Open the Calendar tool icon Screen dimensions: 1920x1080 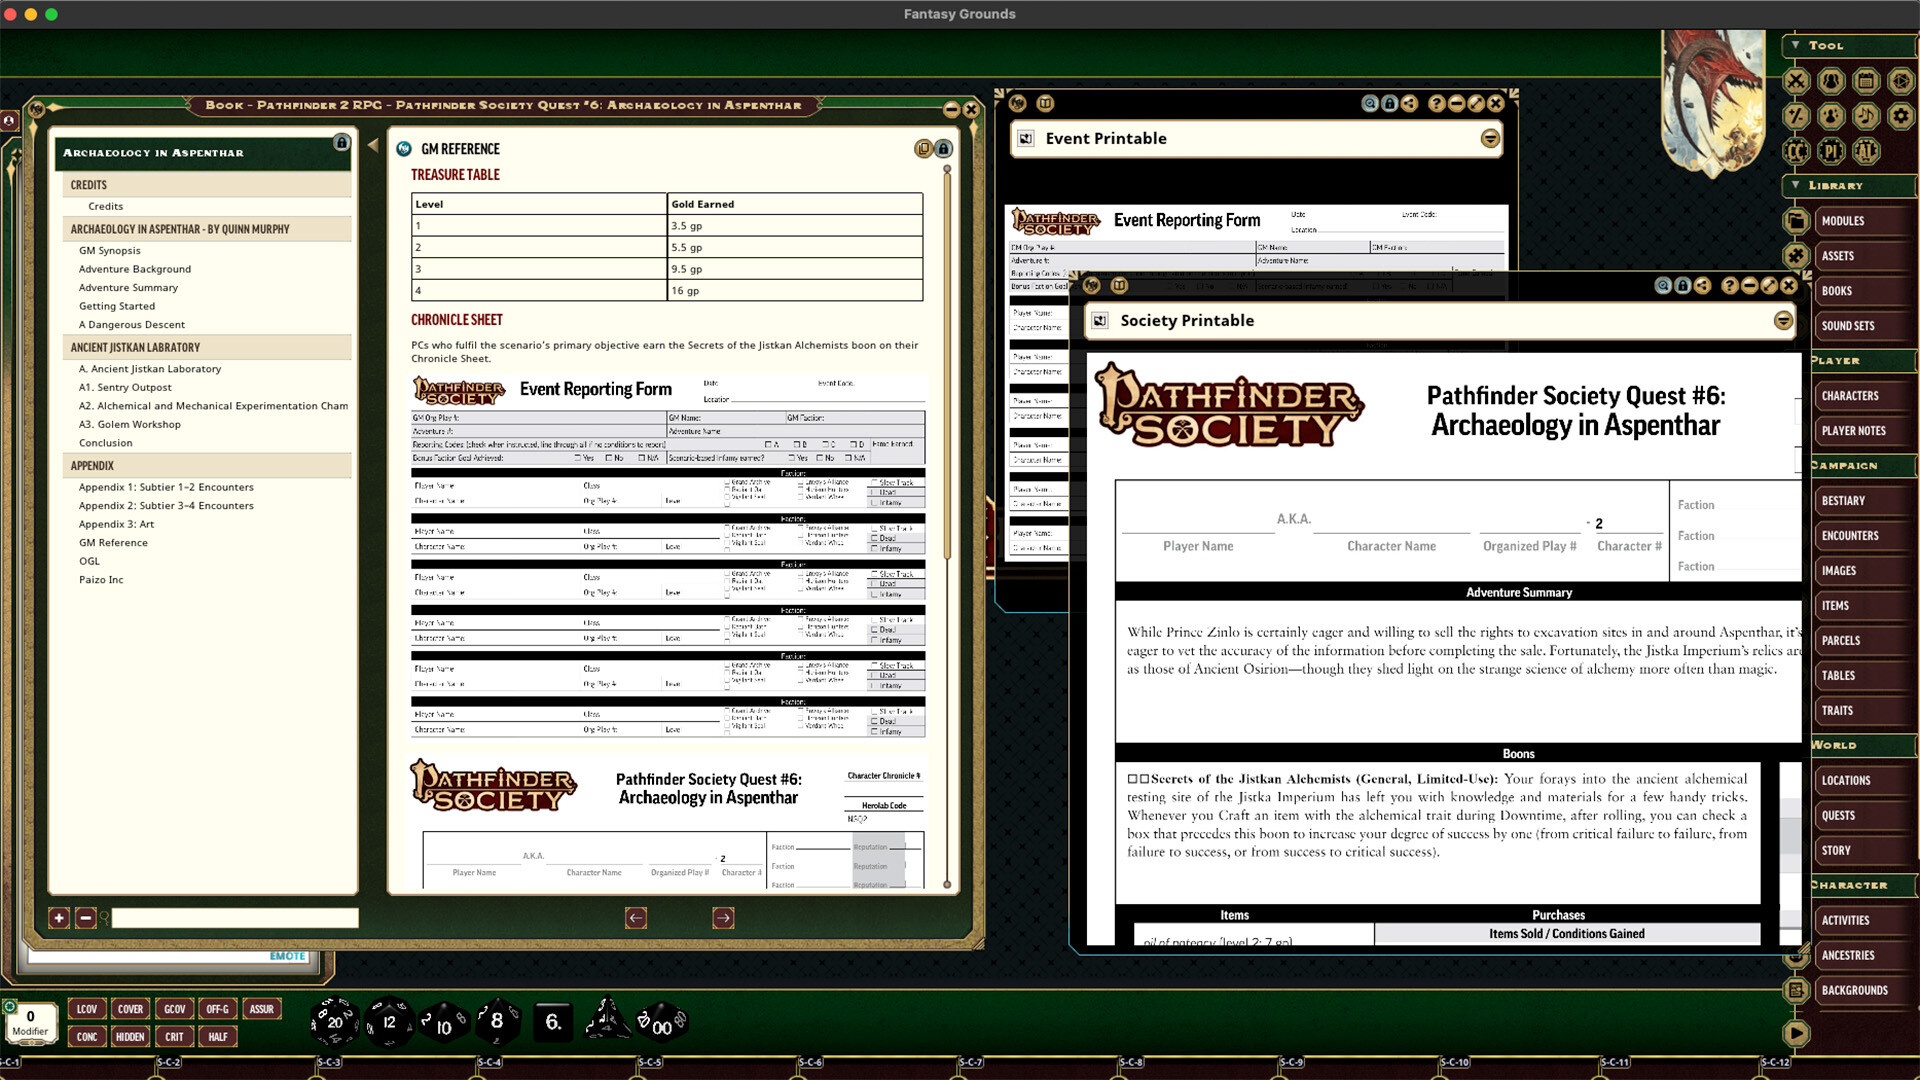[1868, 82]
